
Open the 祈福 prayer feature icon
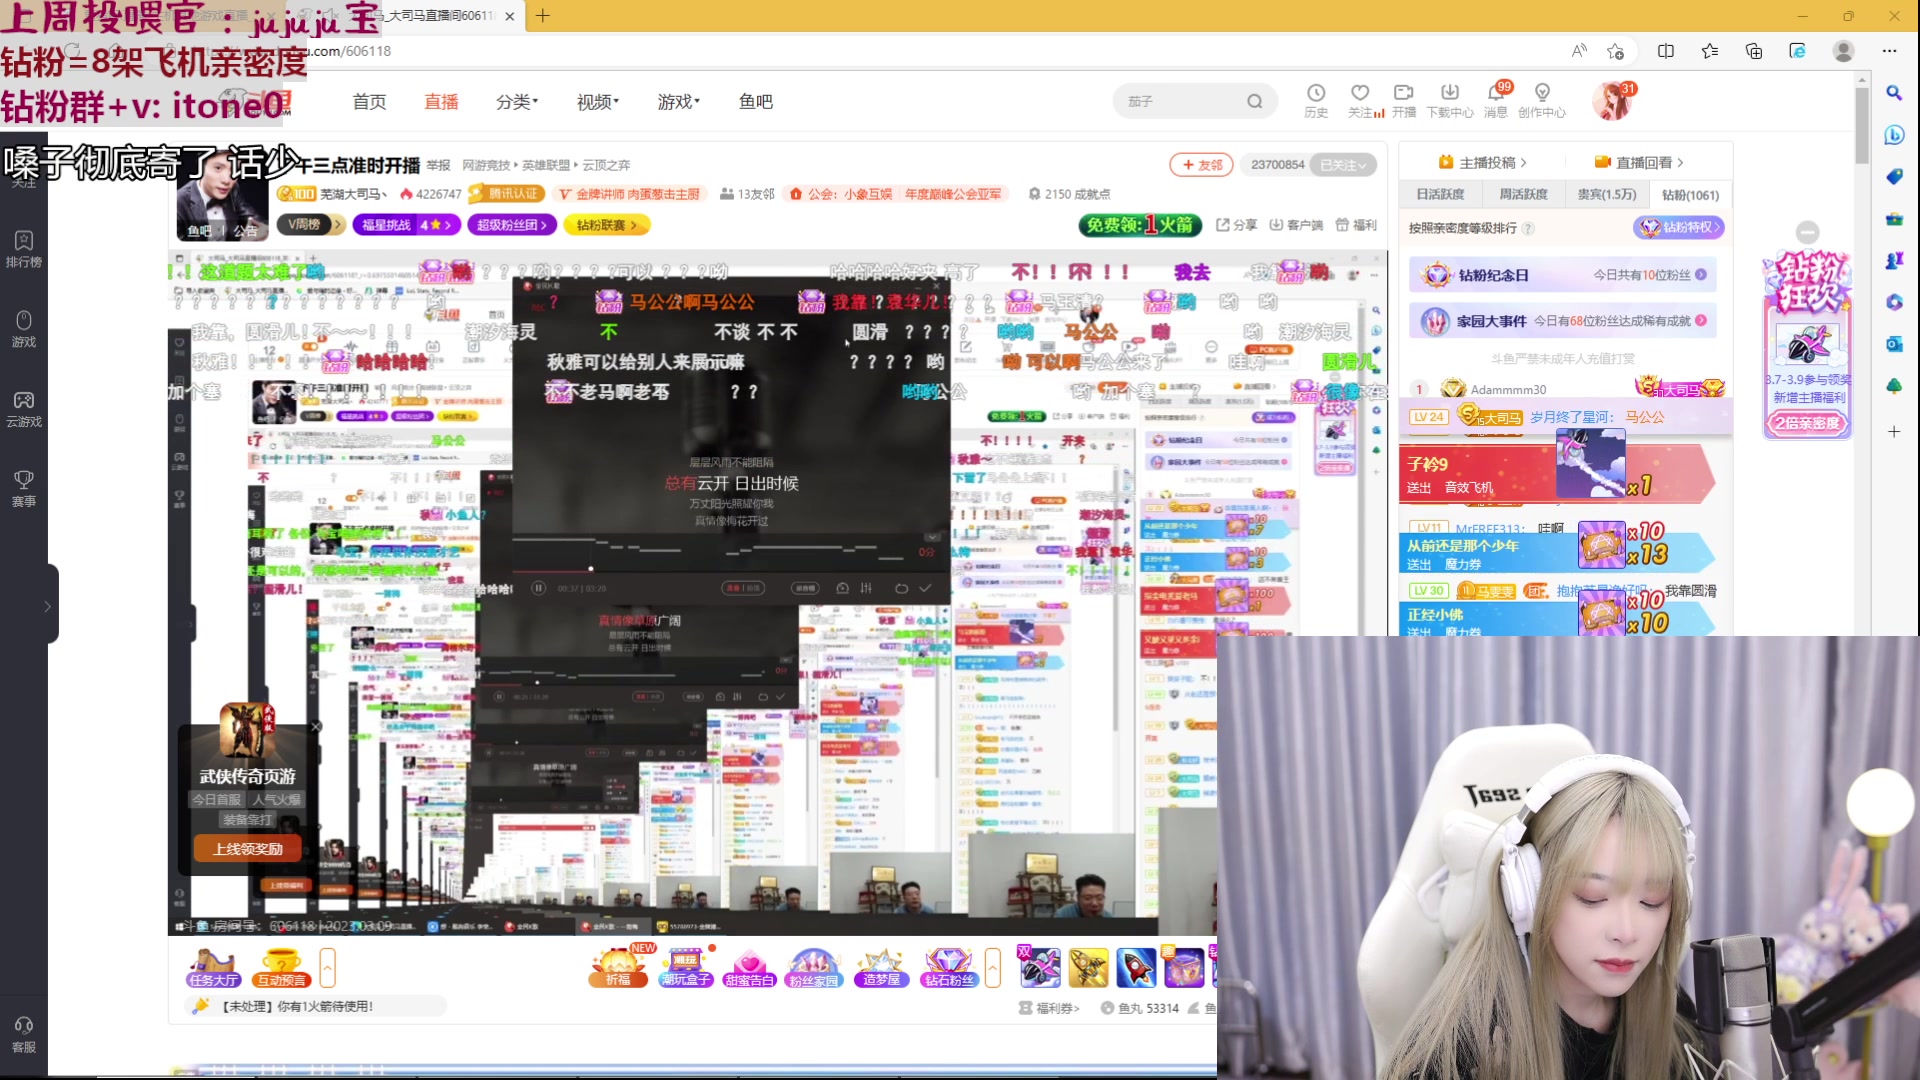(617, 968)
